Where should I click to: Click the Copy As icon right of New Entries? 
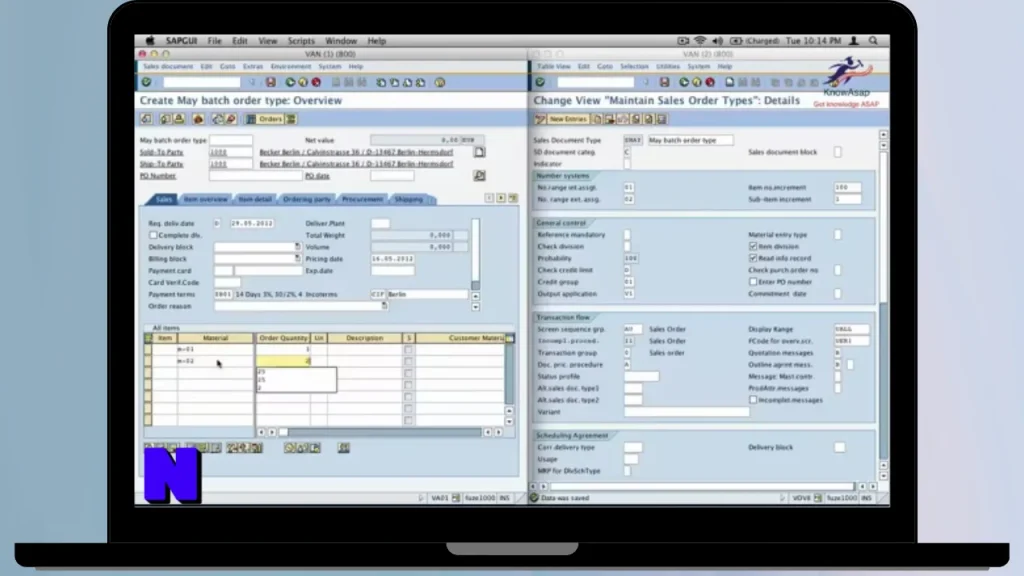pos(597,119)
